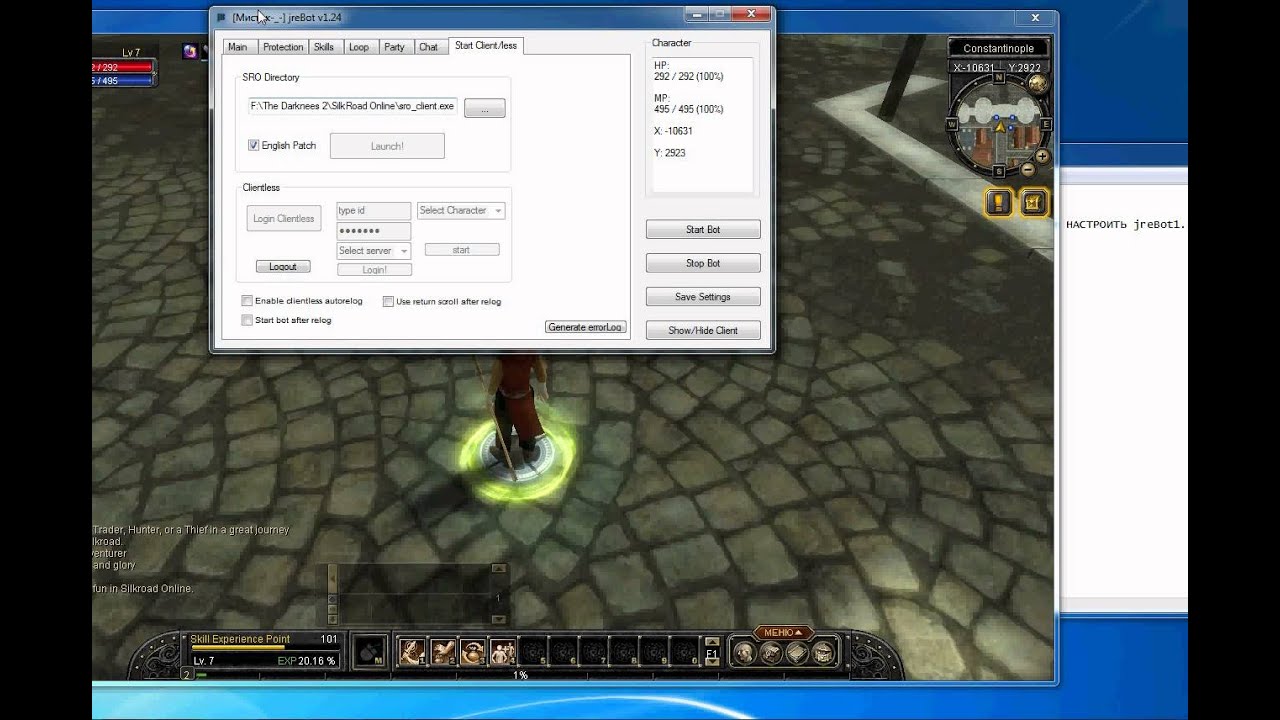The height and width of the screenshot is (720, 1280).
Task: Select skill icon in hotbar slot 1
Action: pyautogui.click(x=412, y=652)
